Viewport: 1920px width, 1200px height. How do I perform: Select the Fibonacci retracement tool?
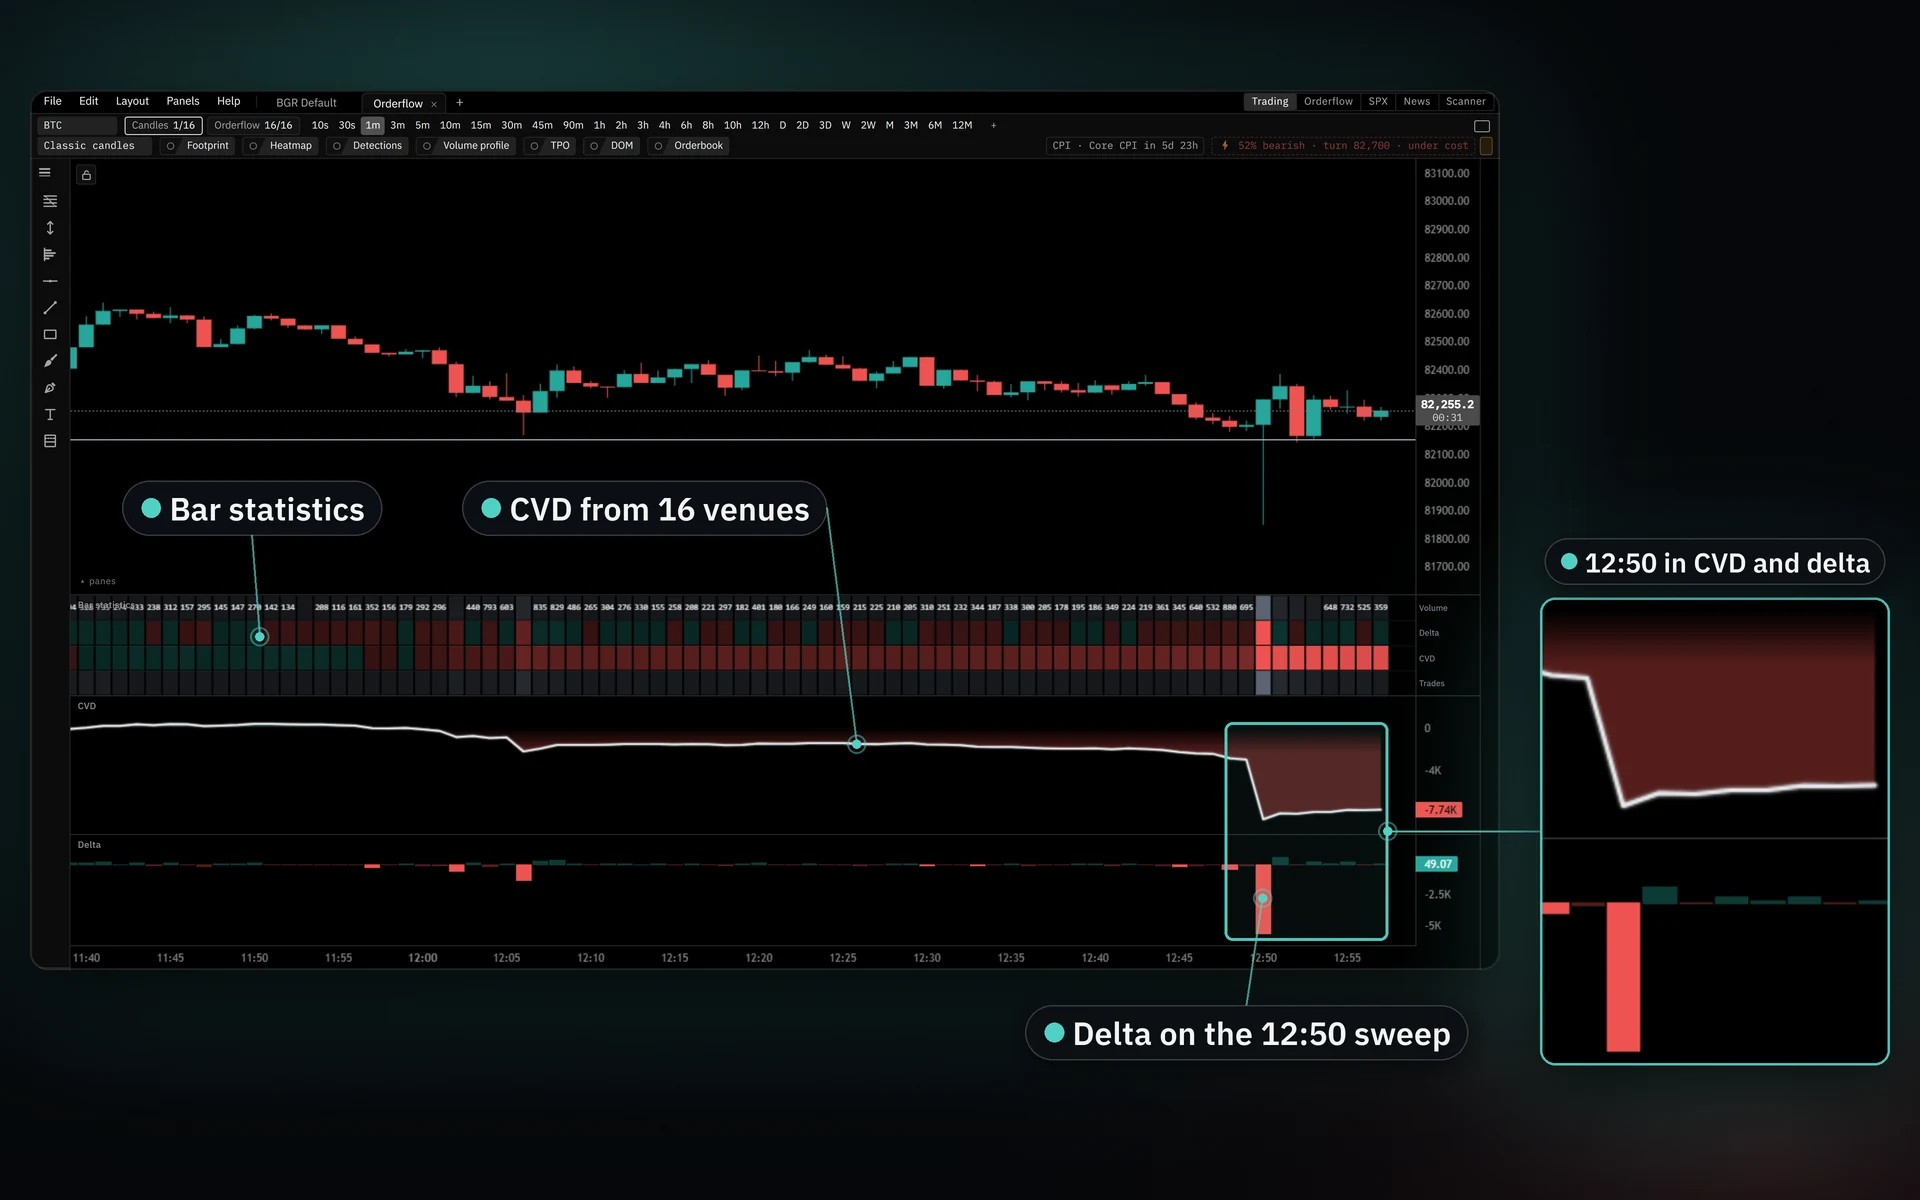pos(50,201)
